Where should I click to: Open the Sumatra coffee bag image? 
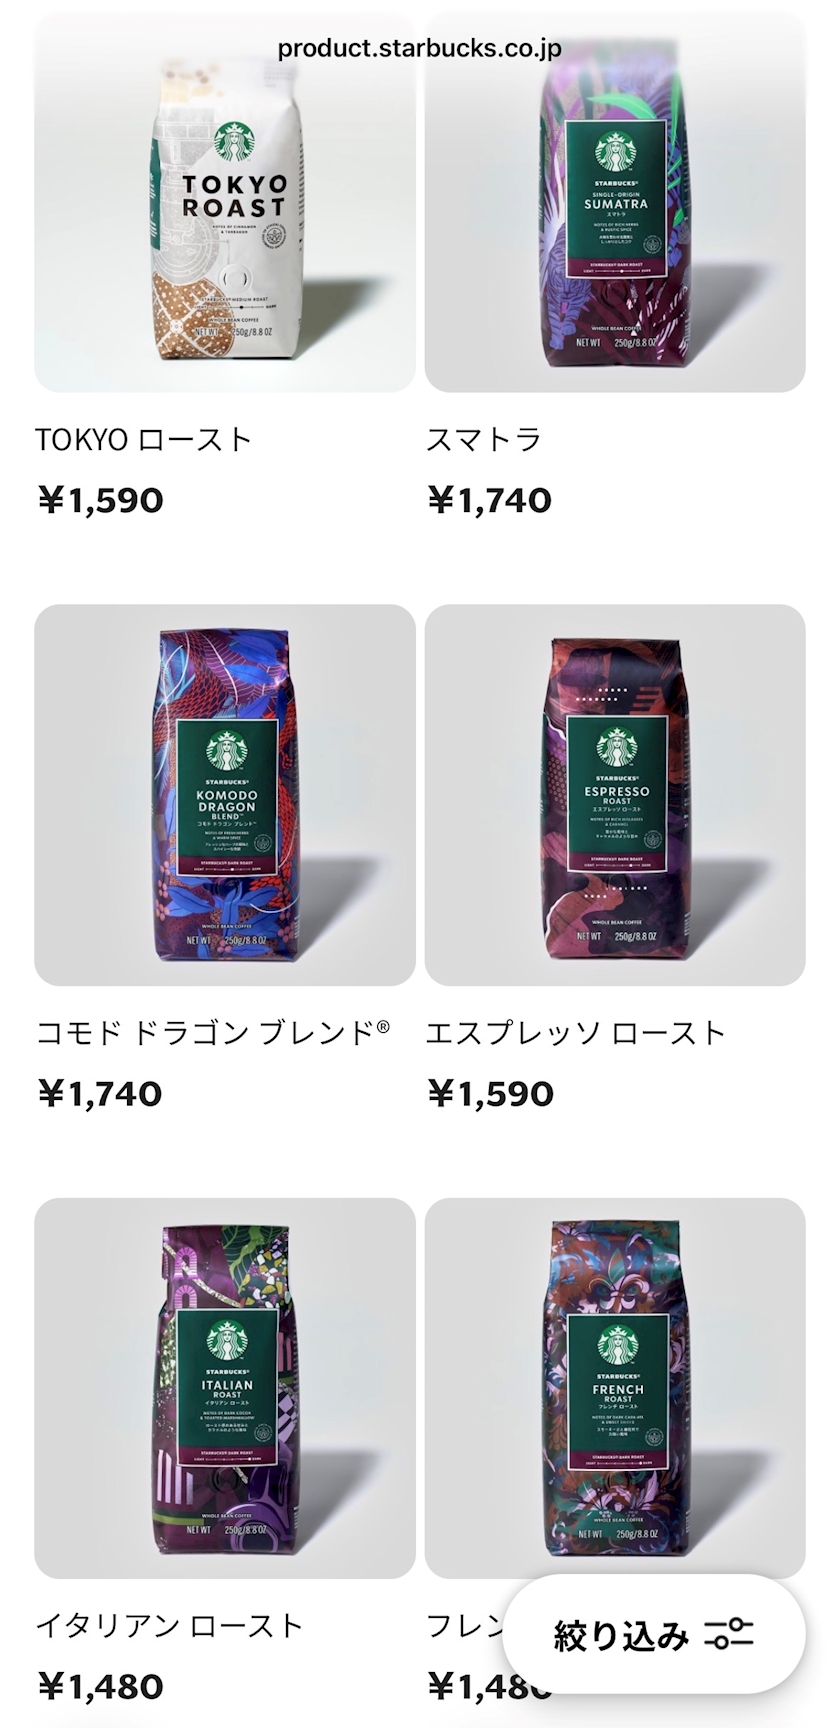(x=615, y=202)
